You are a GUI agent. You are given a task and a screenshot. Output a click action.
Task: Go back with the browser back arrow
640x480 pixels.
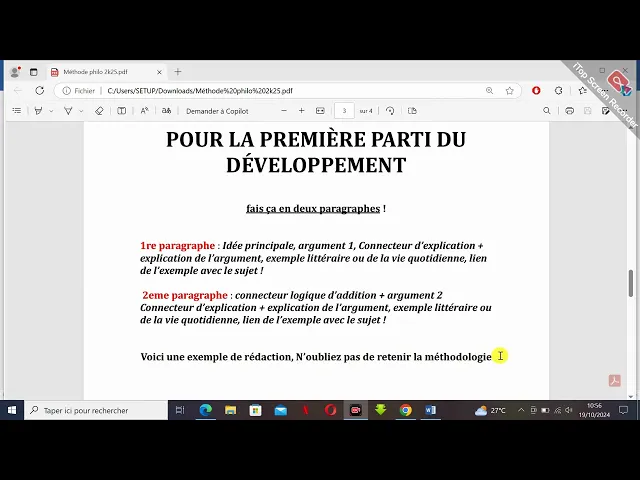point(18,91)
